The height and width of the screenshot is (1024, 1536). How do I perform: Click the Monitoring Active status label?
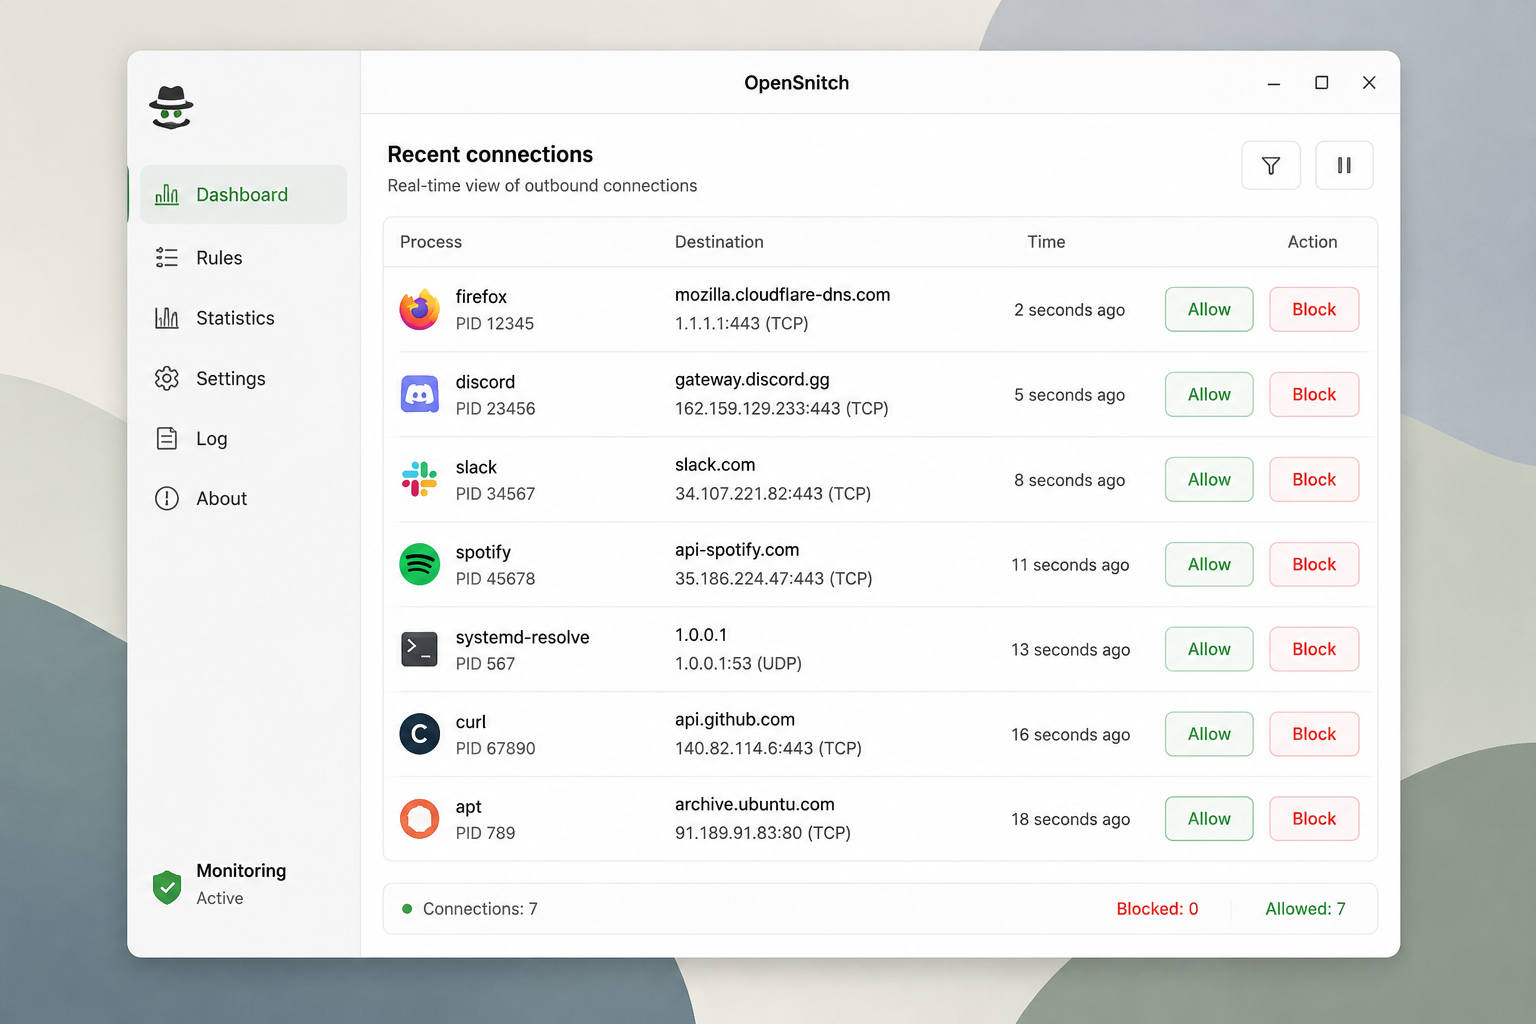[241, 884]
